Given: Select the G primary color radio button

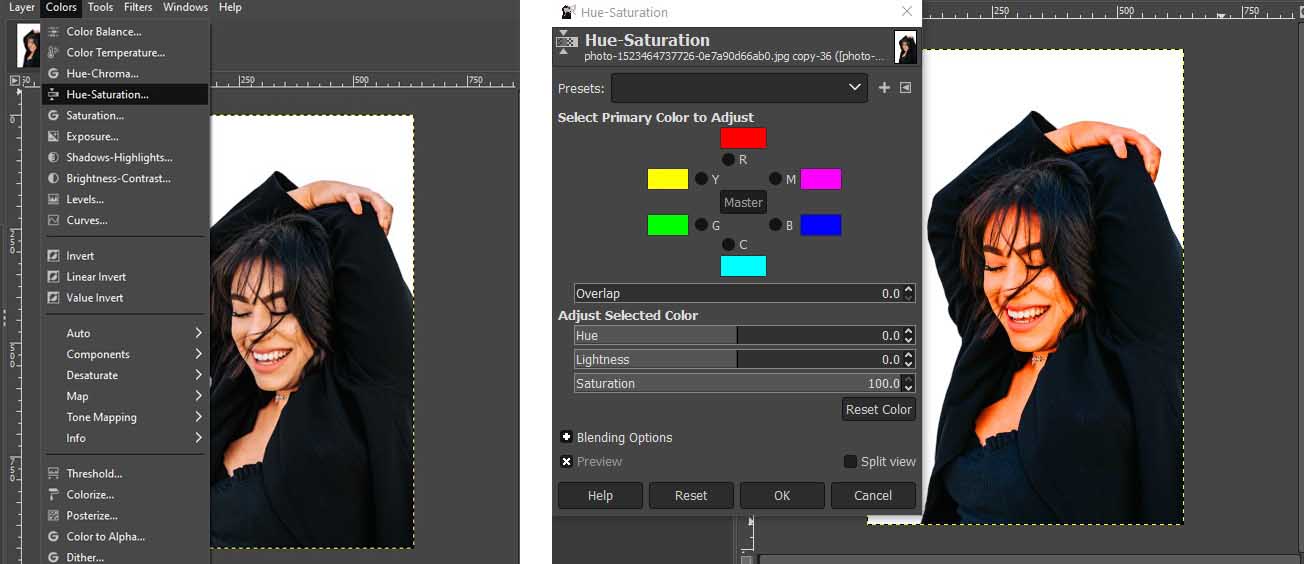Looking at the screenshot, I should coord(701,225).
